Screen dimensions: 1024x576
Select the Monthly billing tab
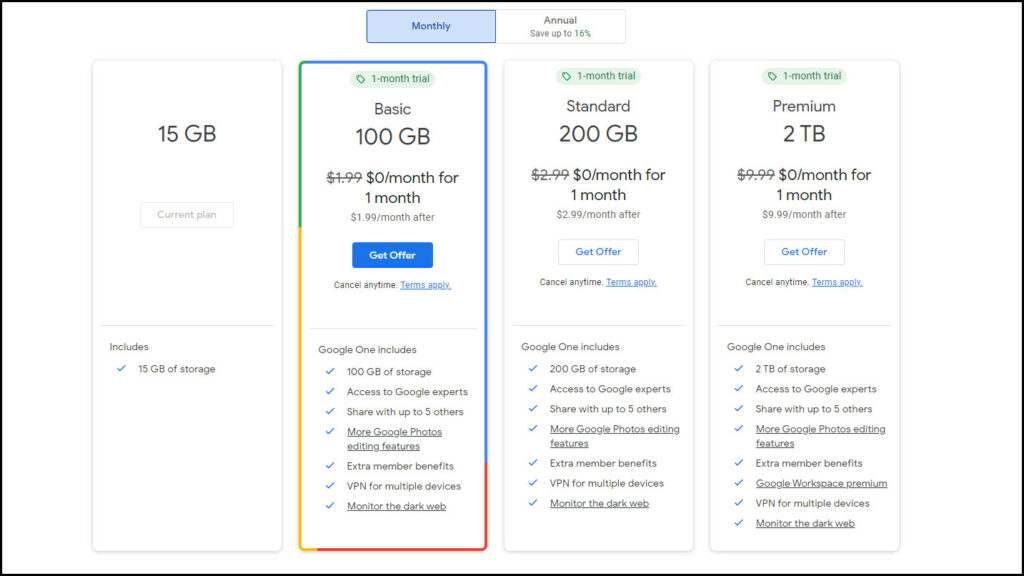[x=430, y=26]
